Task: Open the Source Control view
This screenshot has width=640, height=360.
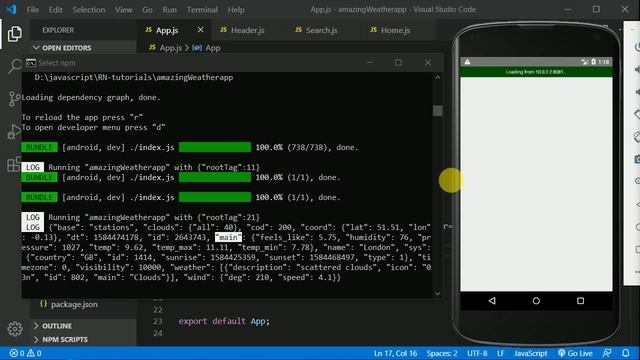Action: [14, 98]
